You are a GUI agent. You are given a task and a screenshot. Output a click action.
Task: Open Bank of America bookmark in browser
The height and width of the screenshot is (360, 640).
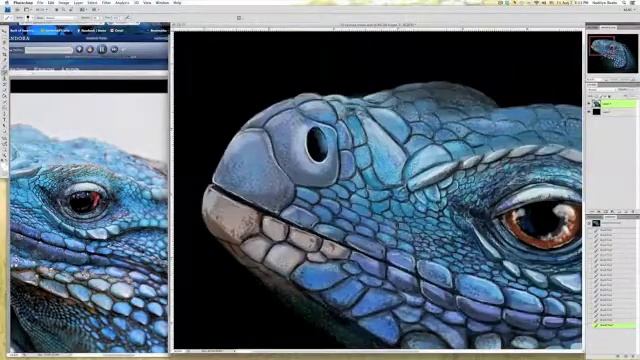point(22,31)
